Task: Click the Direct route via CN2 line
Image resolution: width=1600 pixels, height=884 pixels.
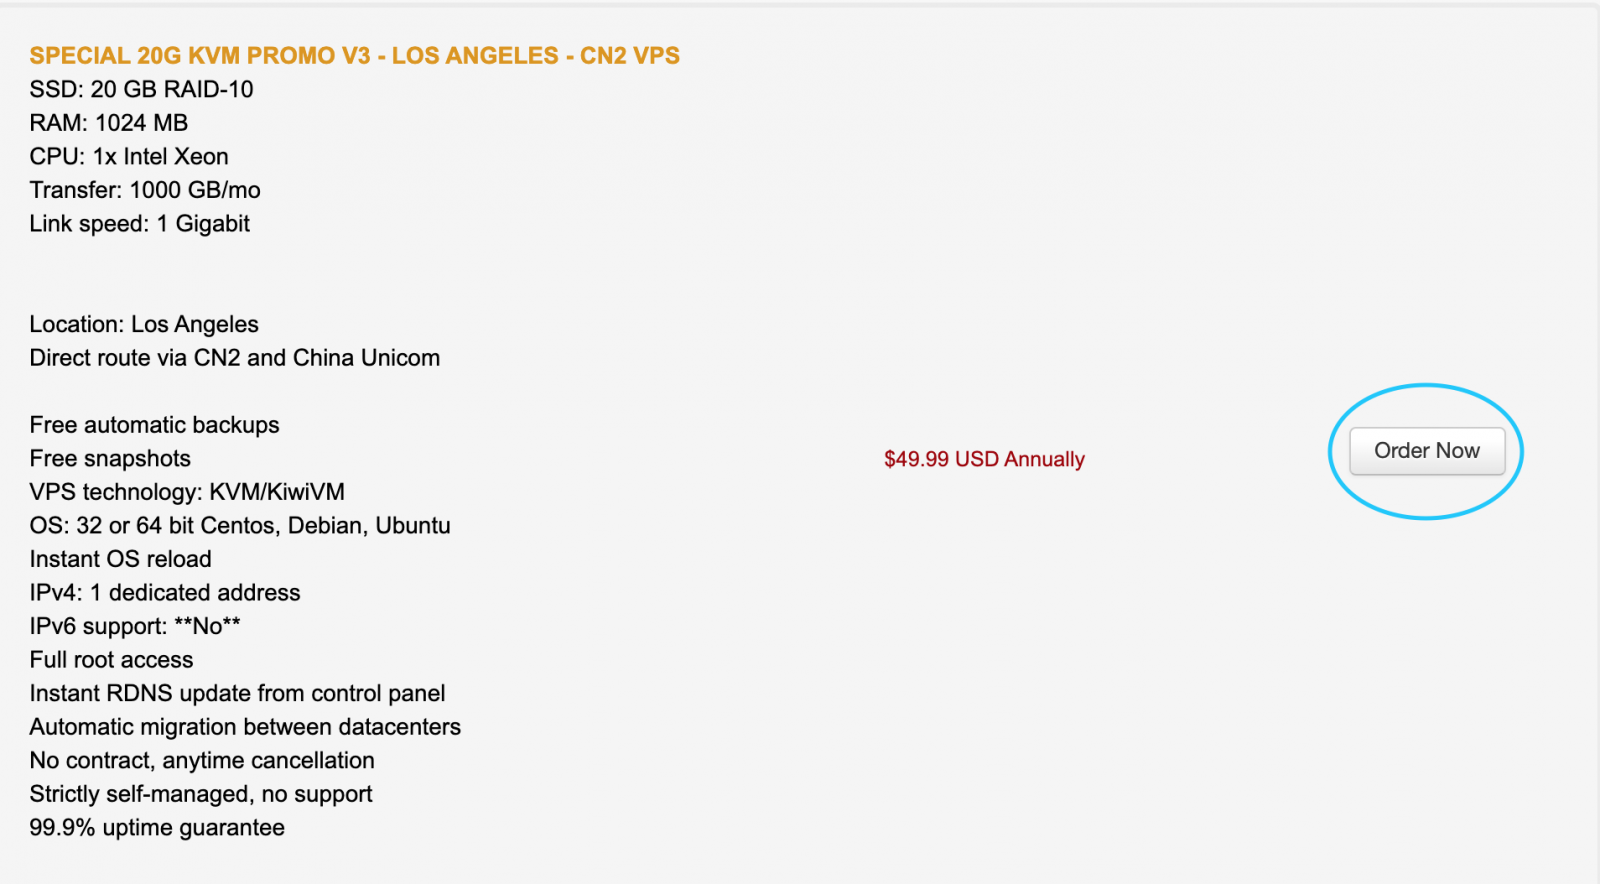Action: pyautogui.click(x=234, y=358)
